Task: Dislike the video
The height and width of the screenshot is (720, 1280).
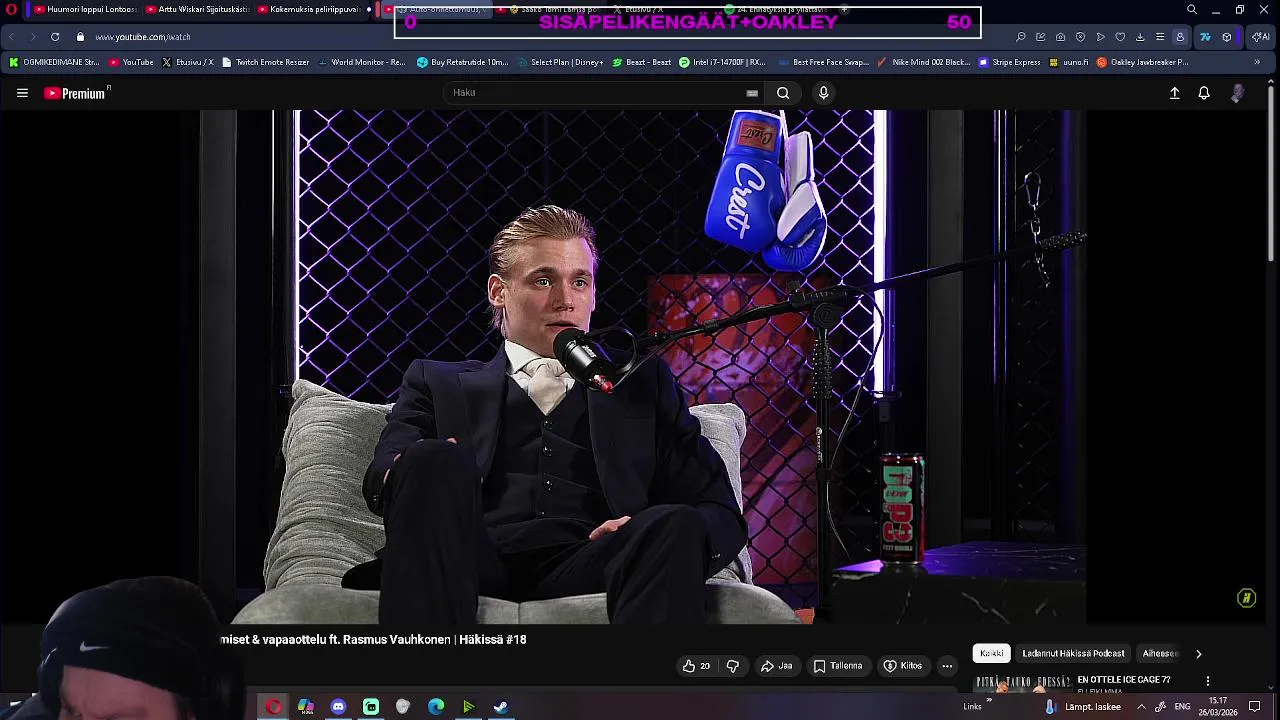Action: 732,666
